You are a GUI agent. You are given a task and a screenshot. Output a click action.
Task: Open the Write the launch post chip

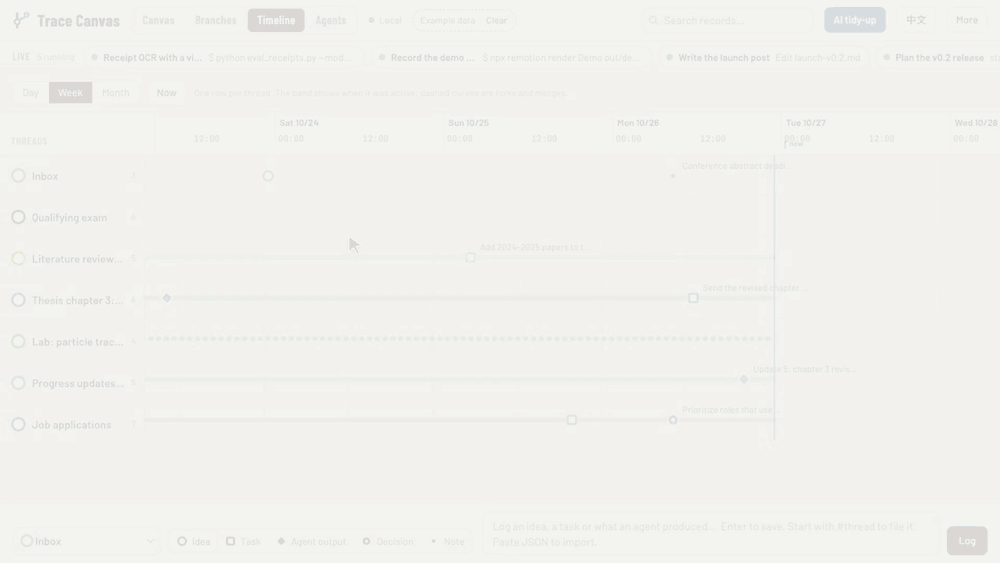764,57
